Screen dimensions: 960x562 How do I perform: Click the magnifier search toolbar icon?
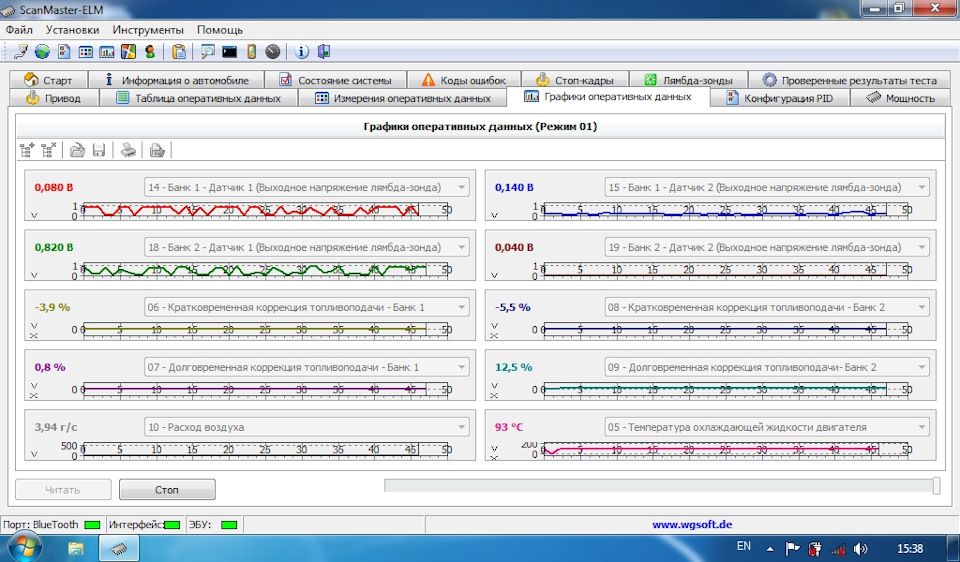pyautogui.click(x=208, y=52)
